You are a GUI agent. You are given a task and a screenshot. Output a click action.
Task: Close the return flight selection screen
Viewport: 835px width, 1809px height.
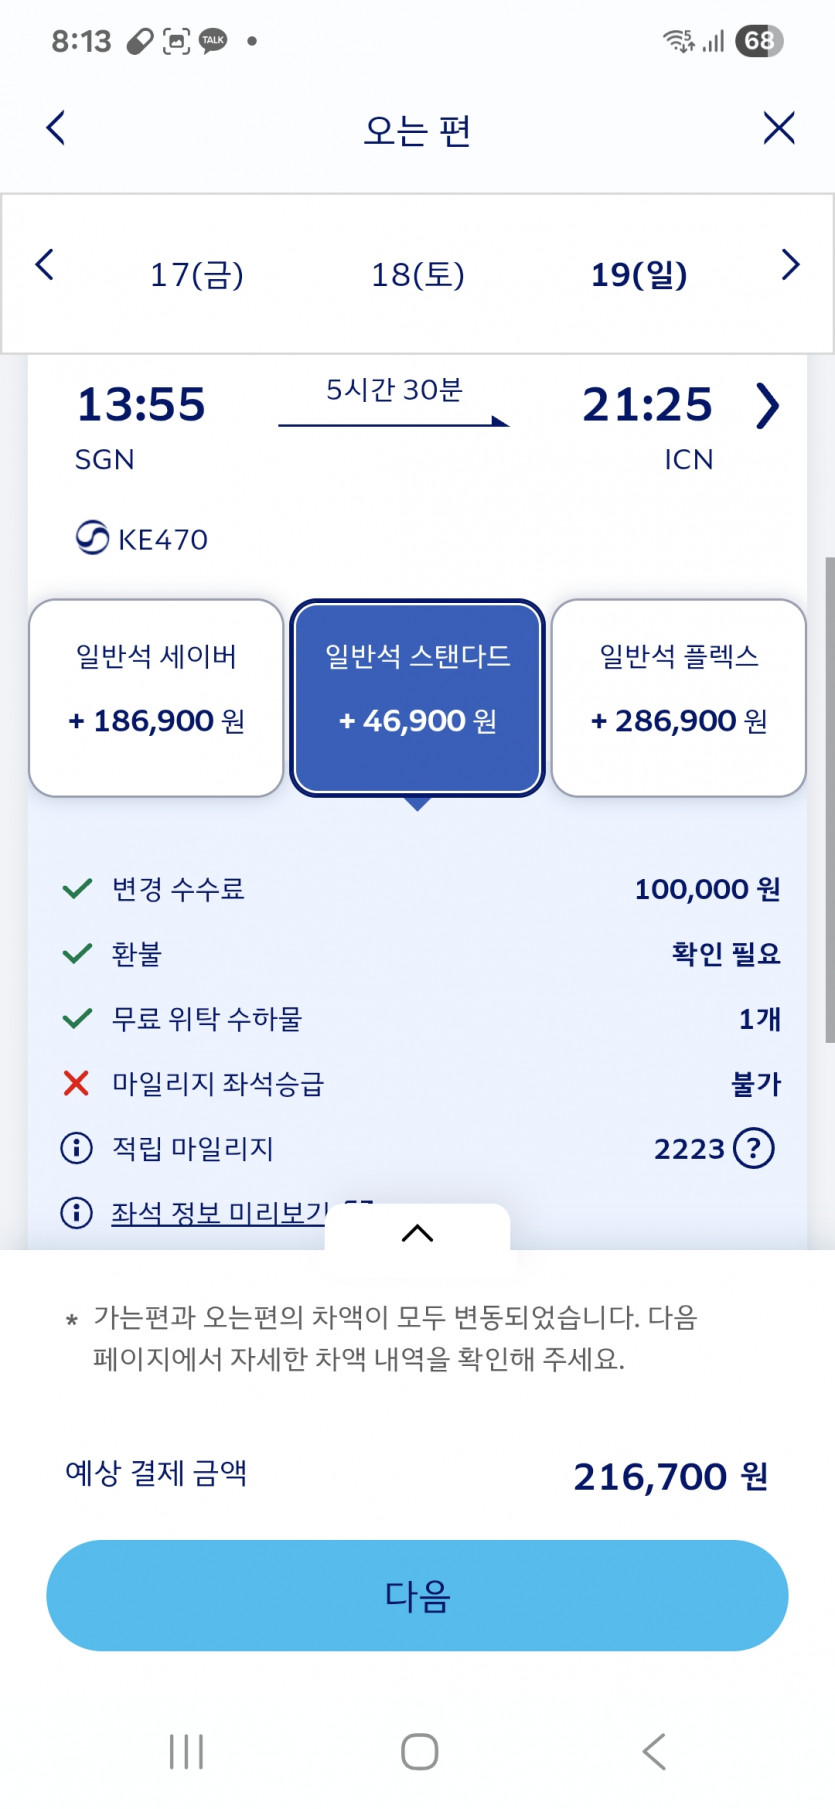[x=778, y=128]
